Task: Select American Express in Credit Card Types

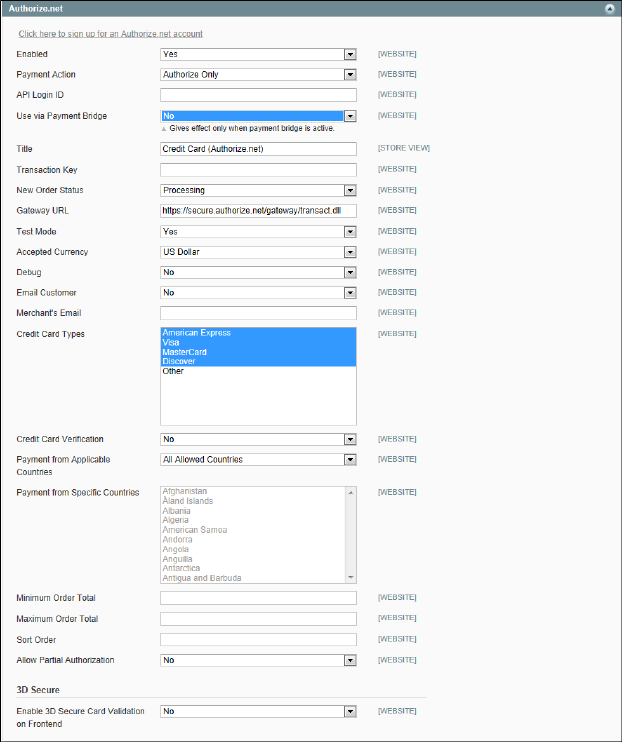Action: pyautogui.click(x=197, y=333)
